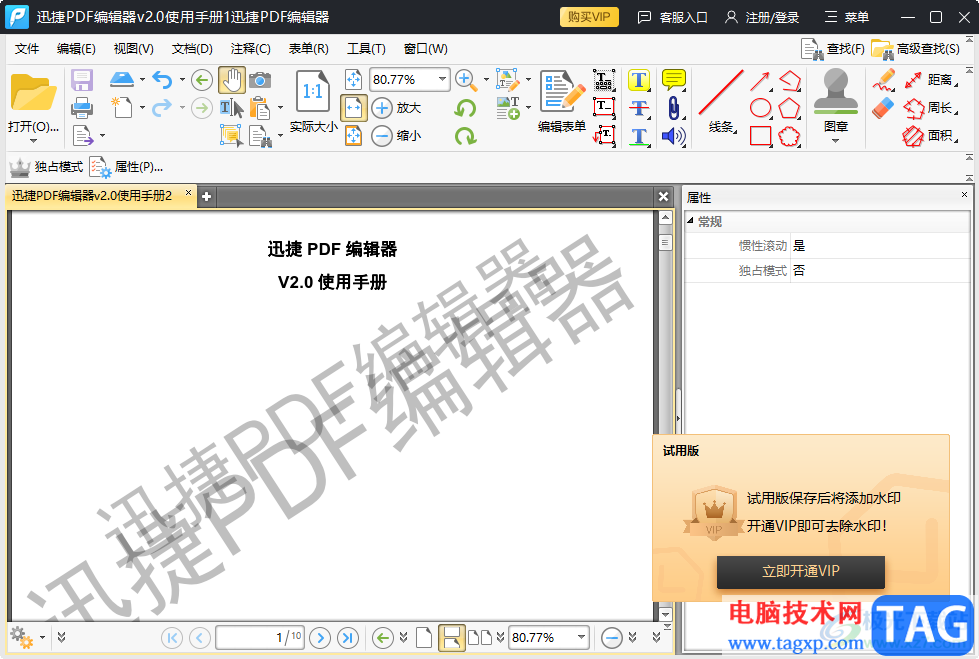
Task: Select the paperclip file attachment tool
Action: click(674, 108)
